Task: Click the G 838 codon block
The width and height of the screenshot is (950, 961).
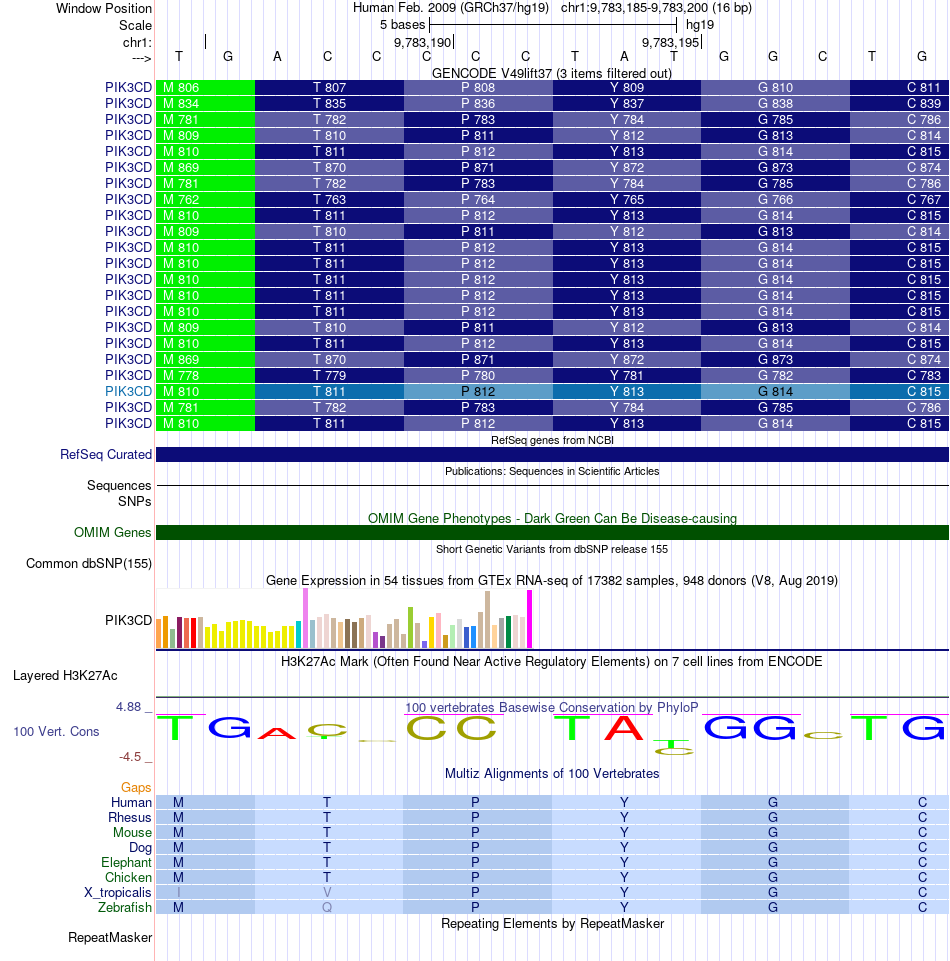Action: 775,104
